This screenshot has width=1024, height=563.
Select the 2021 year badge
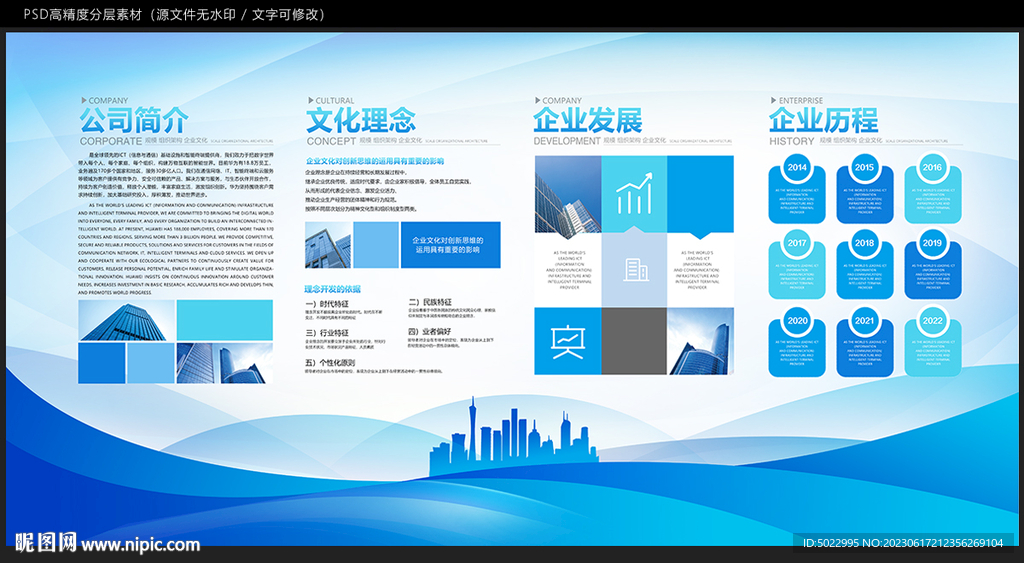(x=864, y=321)
